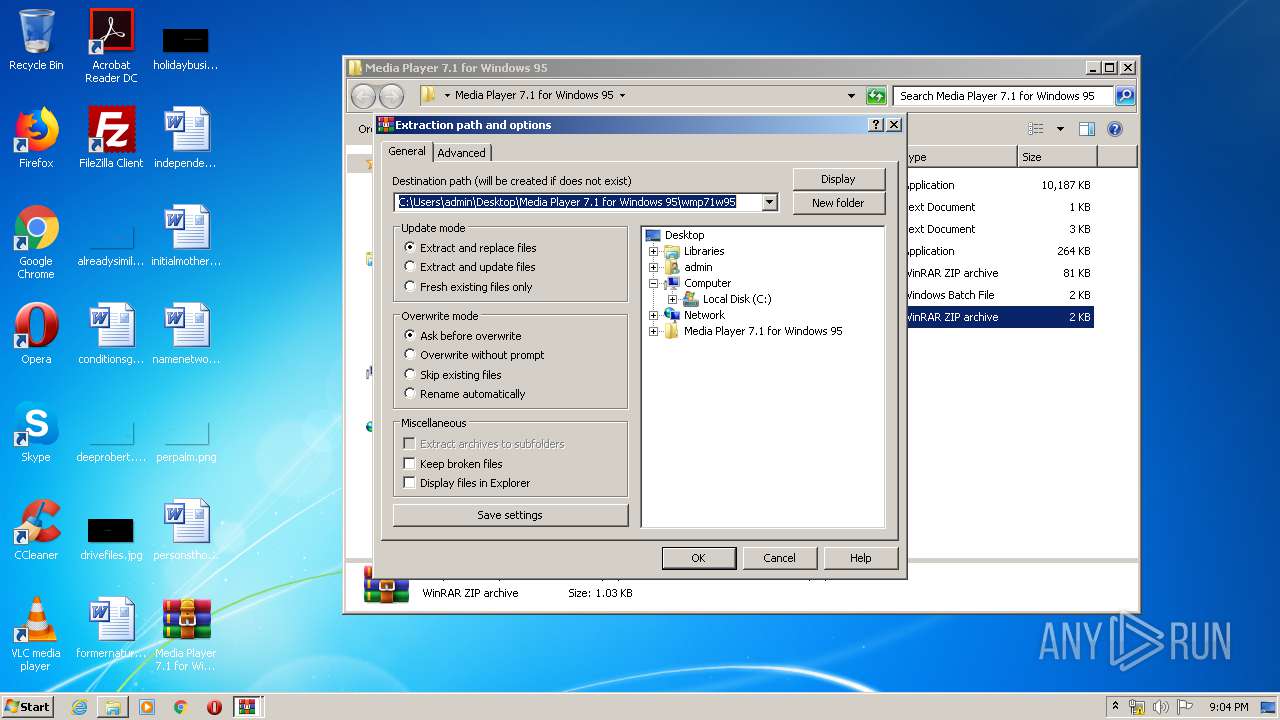Click the Internet Explorer taskbar icon

(79, 707)
